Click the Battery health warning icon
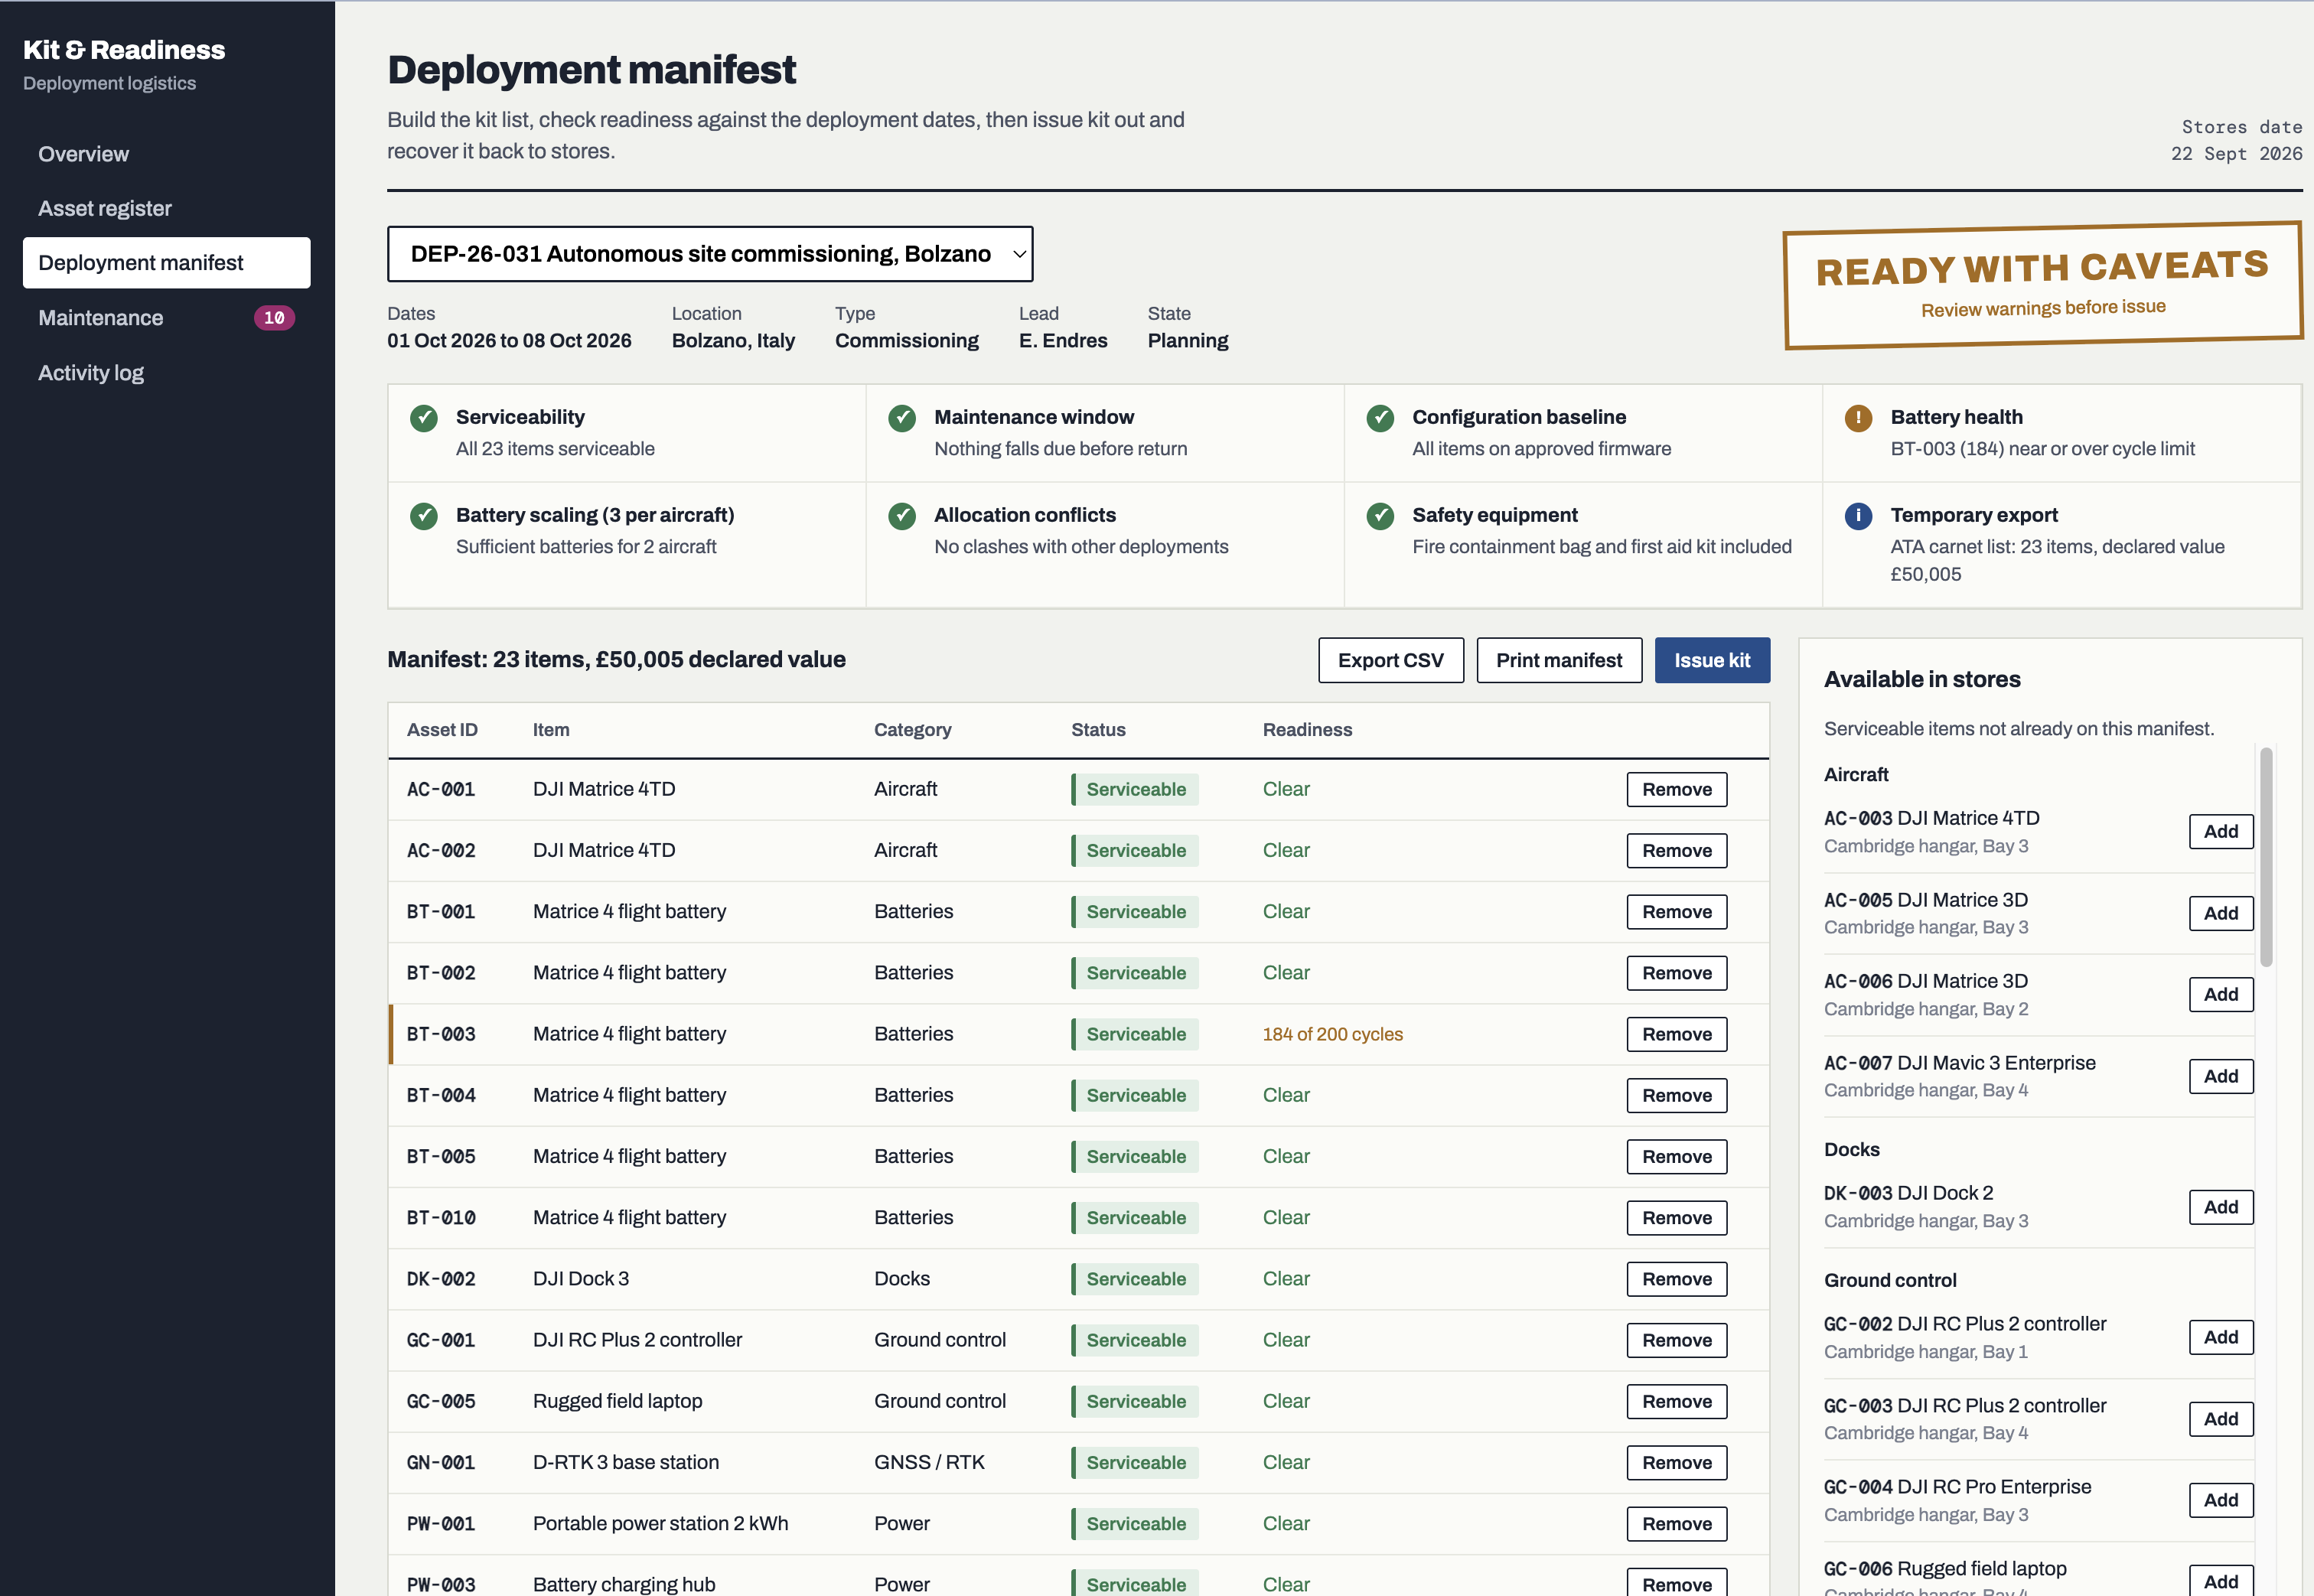 (x=1858, y=418)
